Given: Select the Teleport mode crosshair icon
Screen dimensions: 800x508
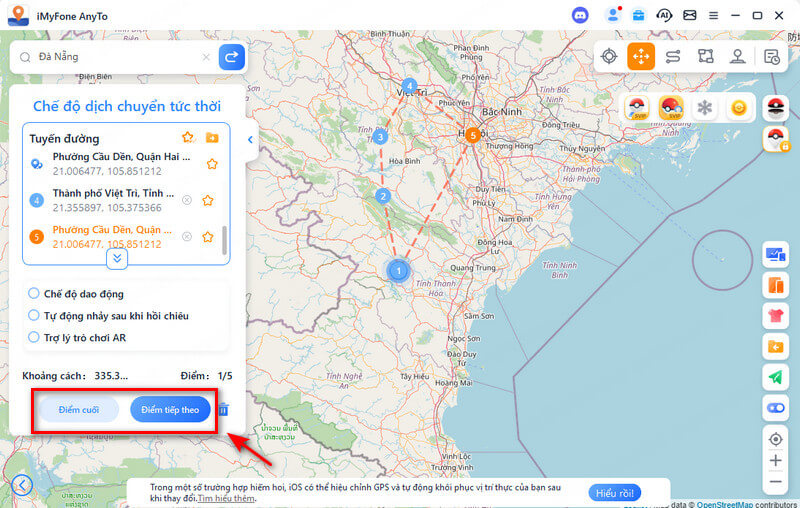Looking at the screenshot, I should pyautogui.click(x=609, y=57).
